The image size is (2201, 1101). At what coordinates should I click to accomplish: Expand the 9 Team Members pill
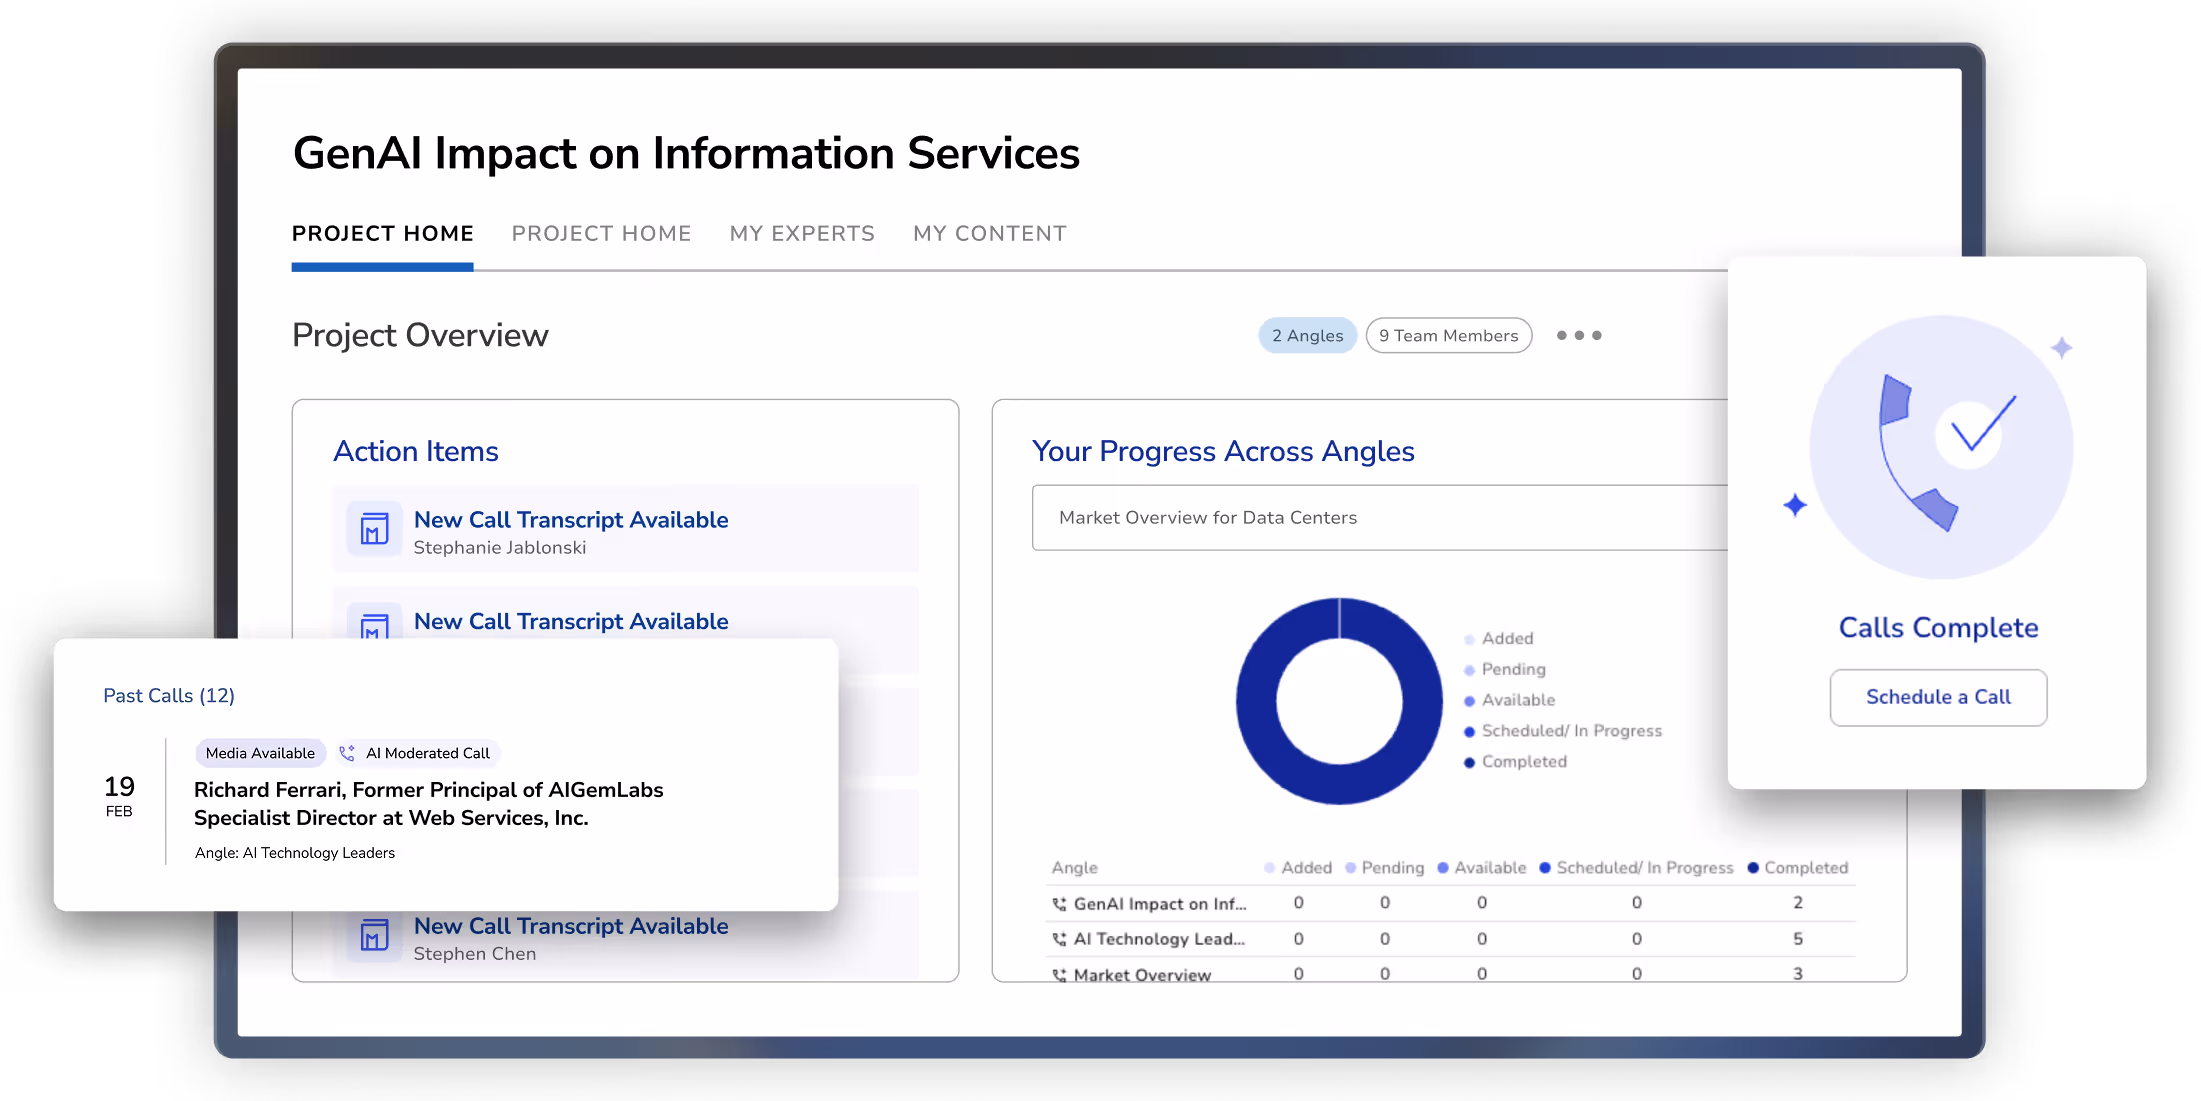1448,335
